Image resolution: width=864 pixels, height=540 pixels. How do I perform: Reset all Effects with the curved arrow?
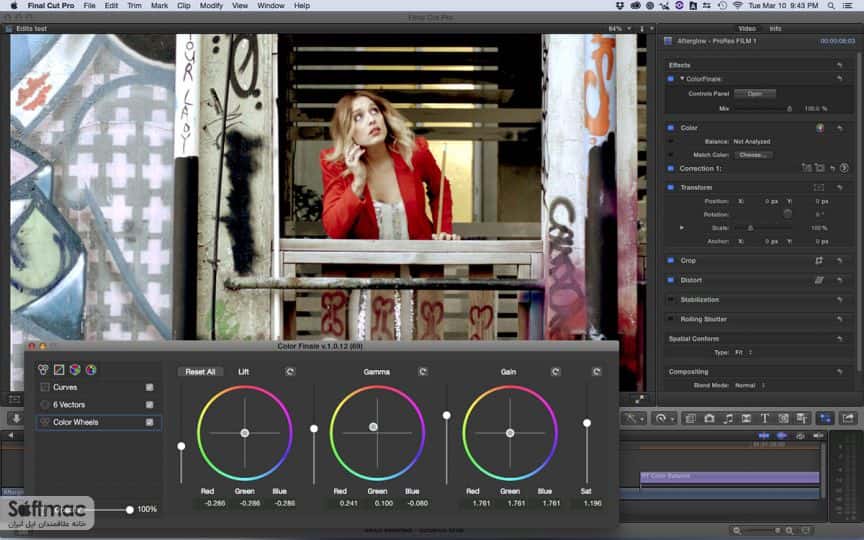[x=839, y=65]
